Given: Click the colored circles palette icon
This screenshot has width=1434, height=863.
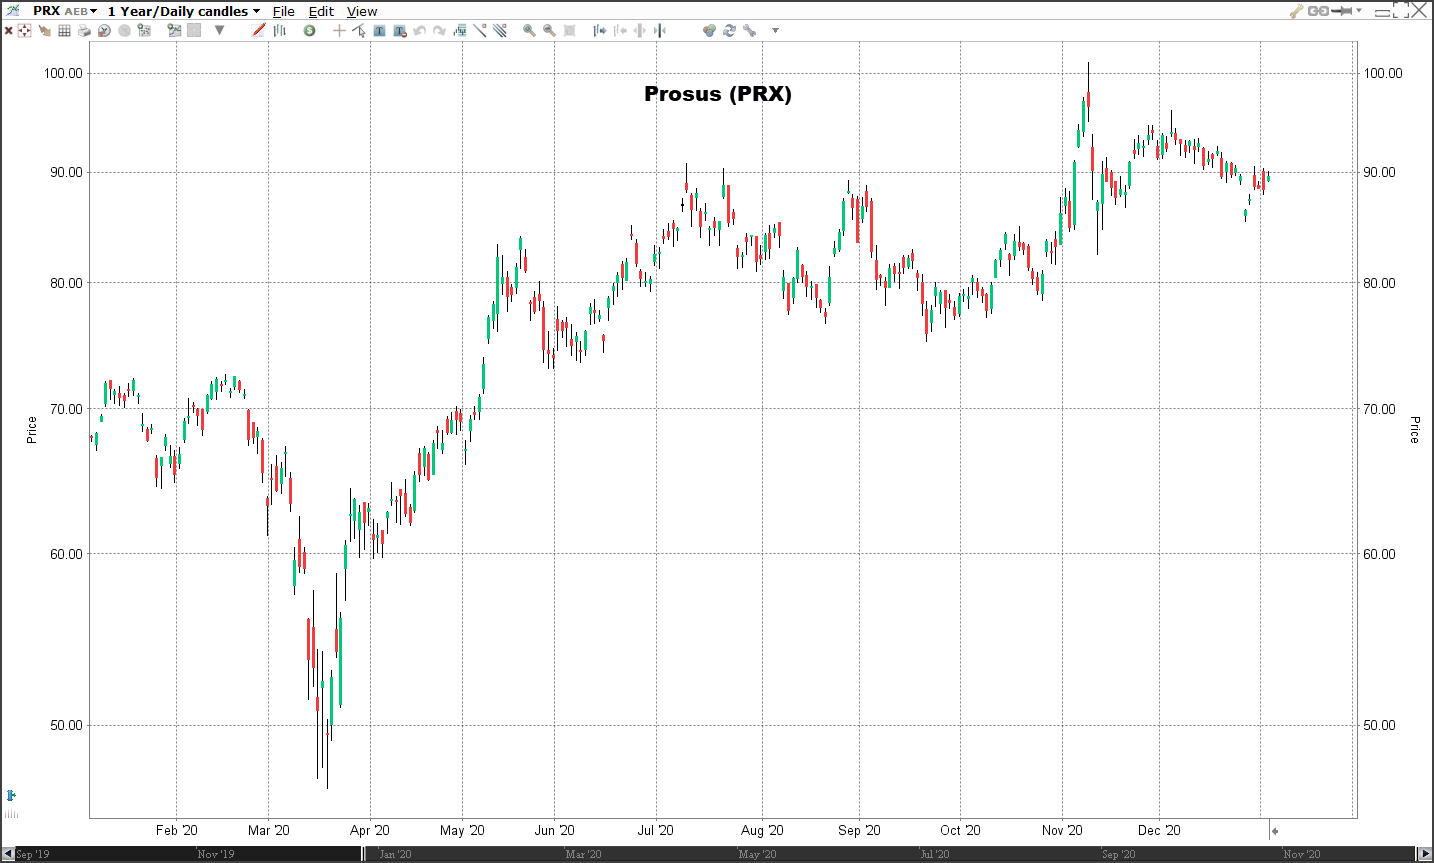Looking at the screenshot, I should pos(709,31).
